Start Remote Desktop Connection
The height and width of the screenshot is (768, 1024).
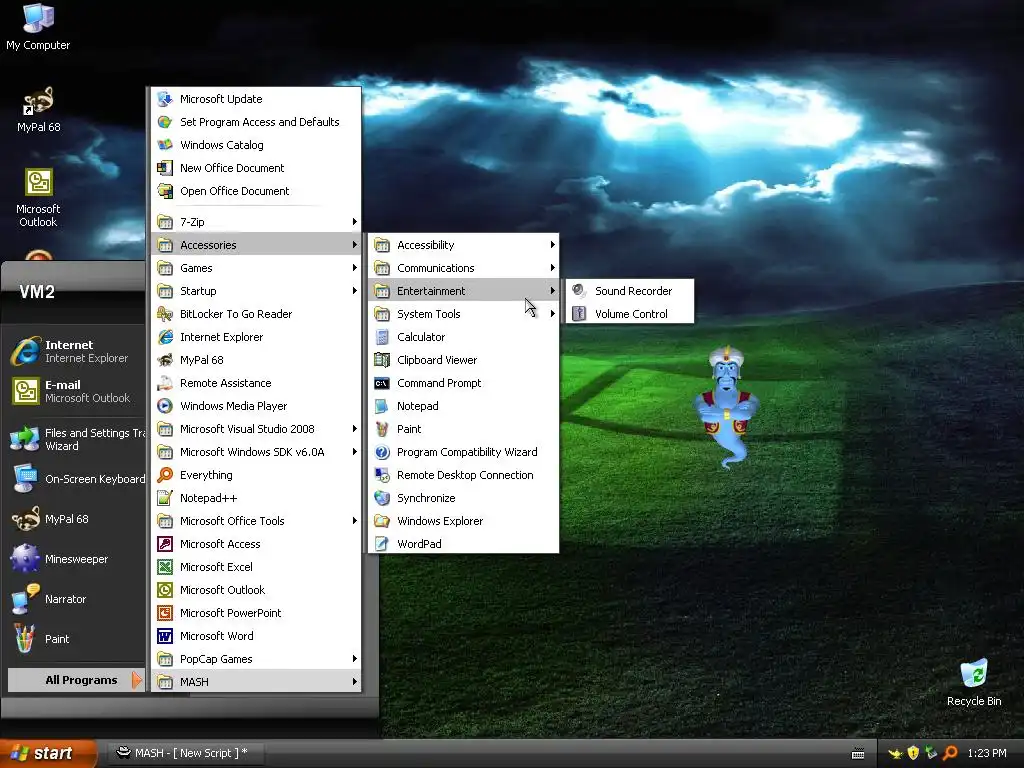coord(463,475)
